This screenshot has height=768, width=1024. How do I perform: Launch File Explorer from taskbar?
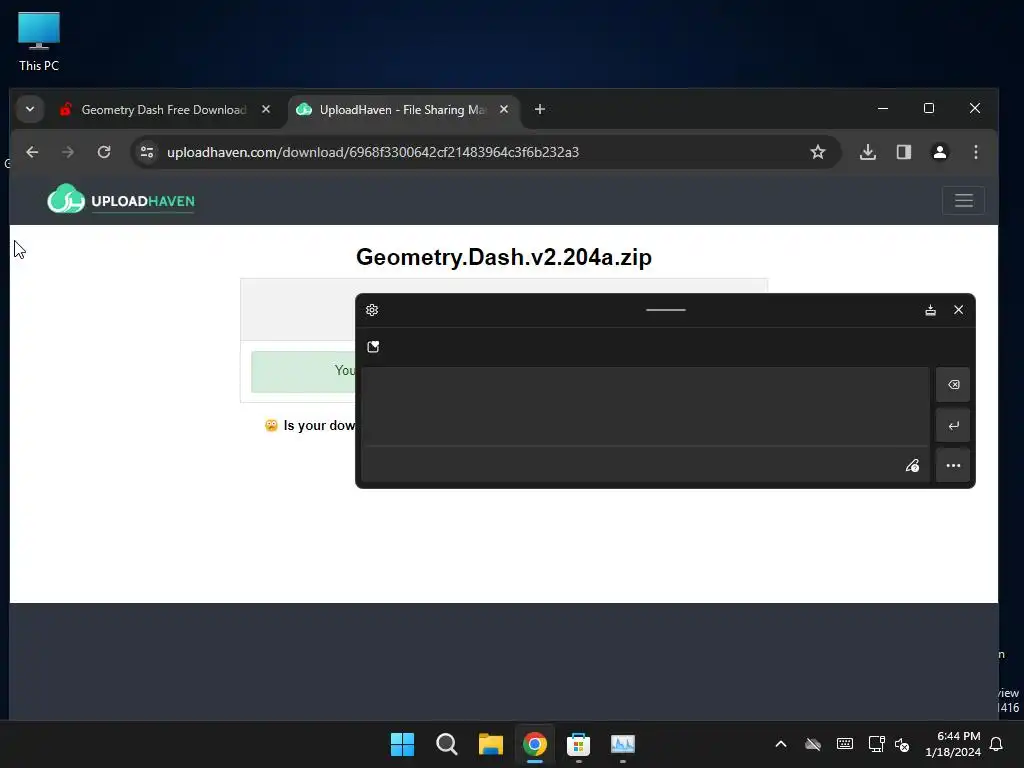point(490,744)
